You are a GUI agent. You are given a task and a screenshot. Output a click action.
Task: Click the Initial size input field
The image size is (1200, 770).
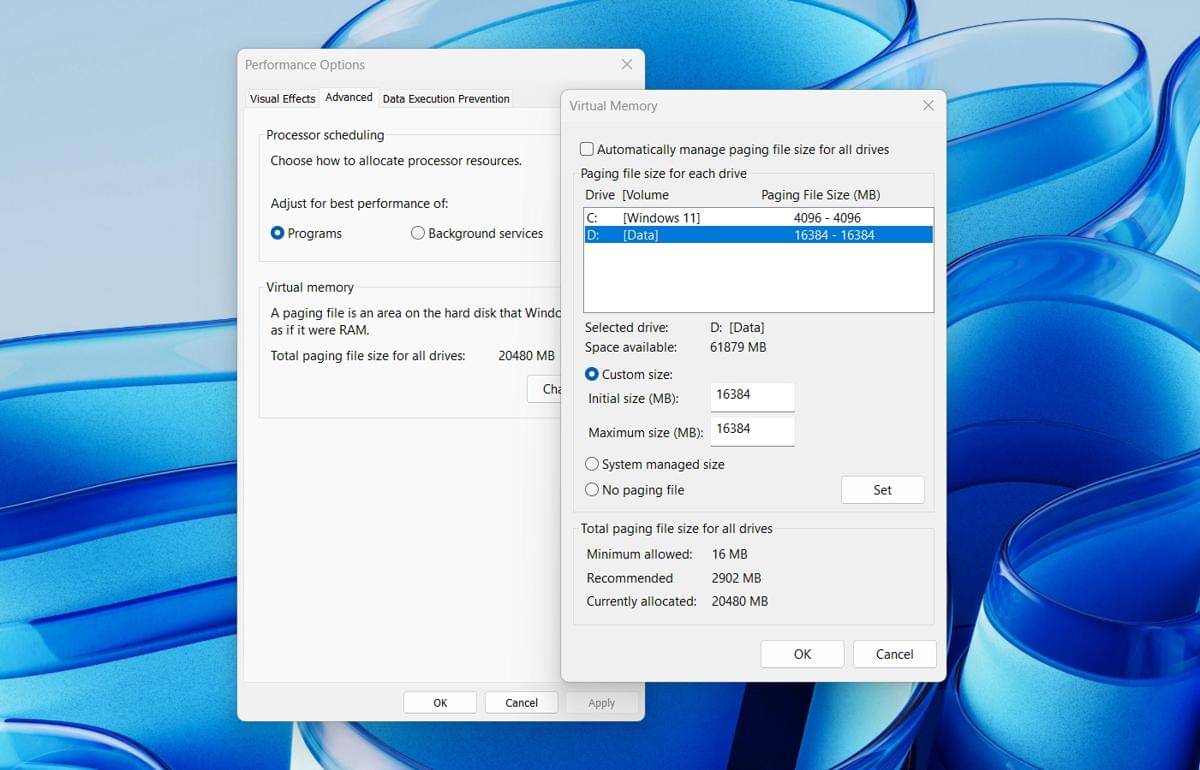pyautogui.click(x=752, y=396)
